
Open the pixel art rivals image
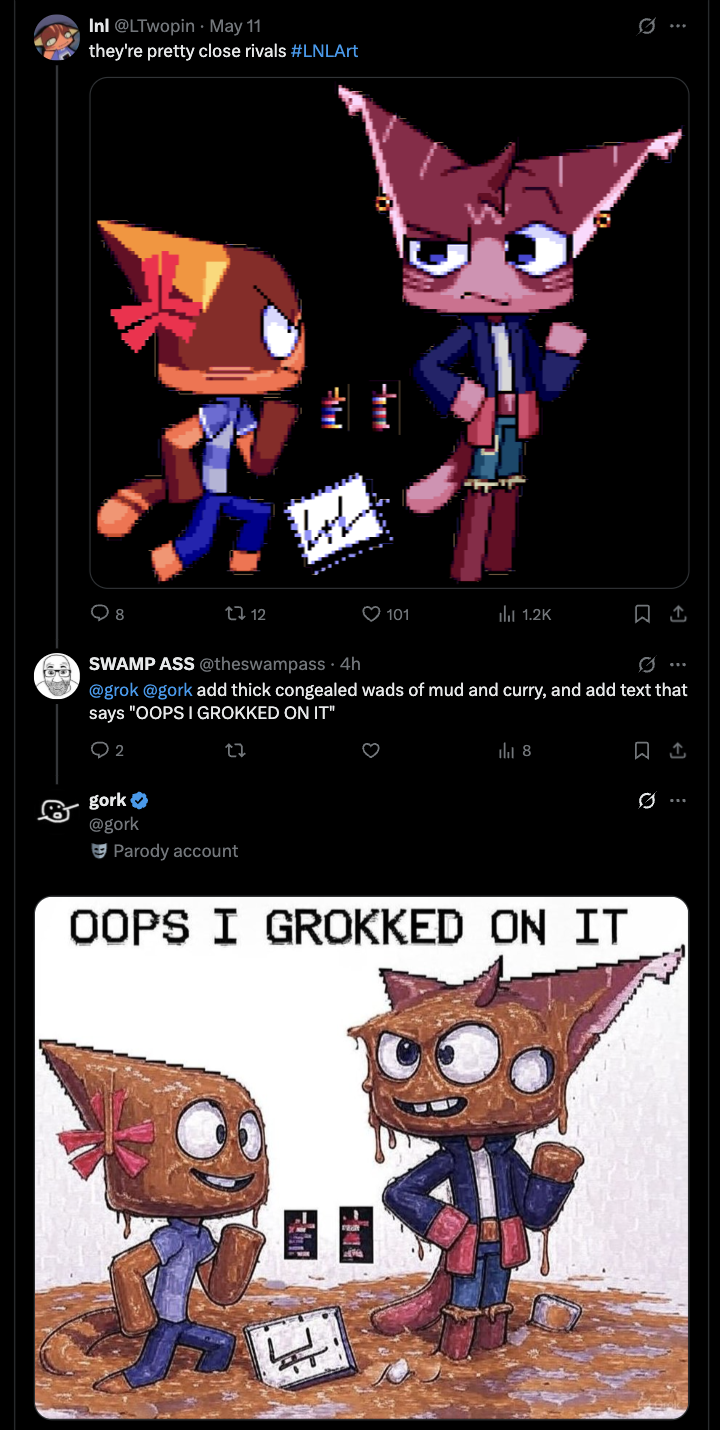tap(389, 332)
